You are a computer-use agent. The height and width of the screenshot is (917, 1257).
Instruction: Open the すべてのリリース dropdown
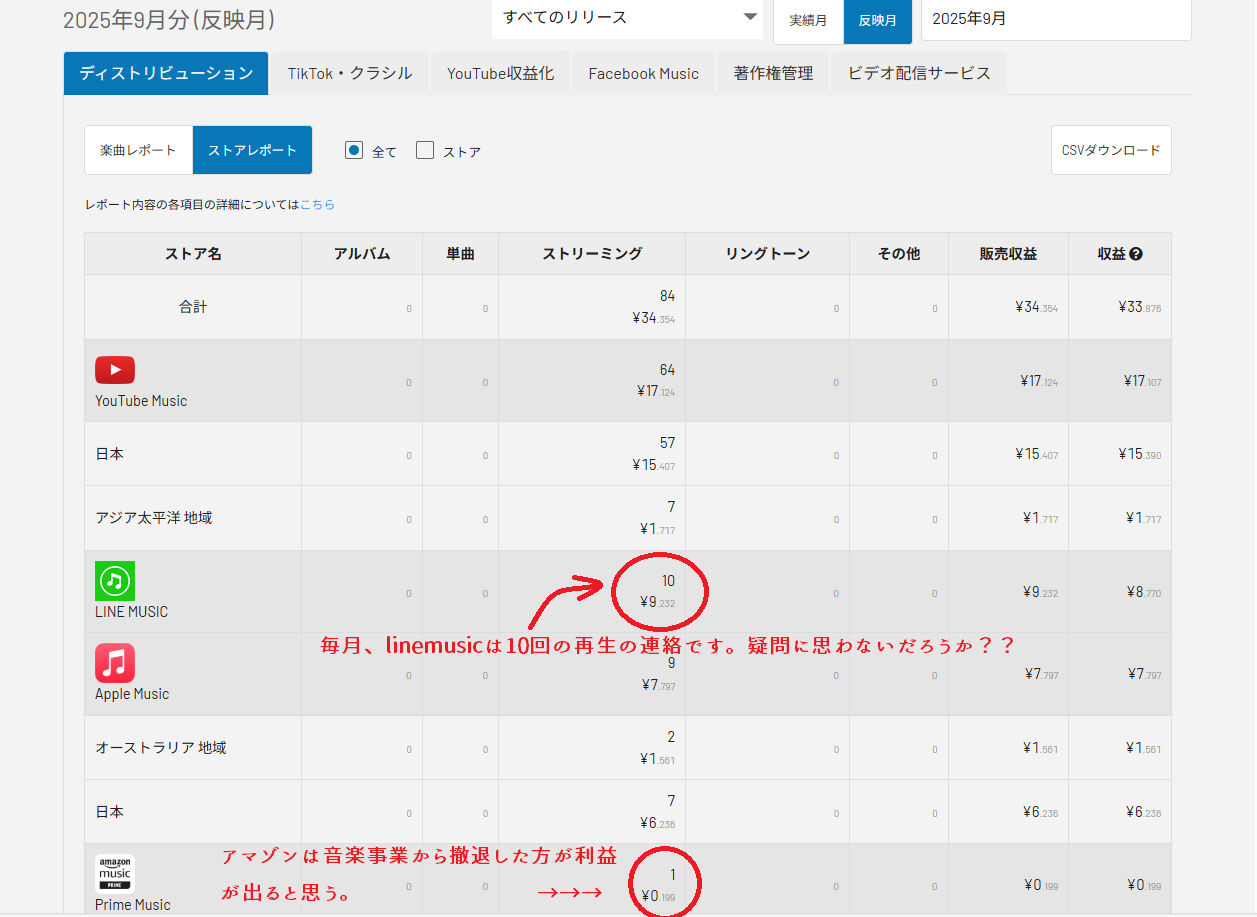pos(627,18)
